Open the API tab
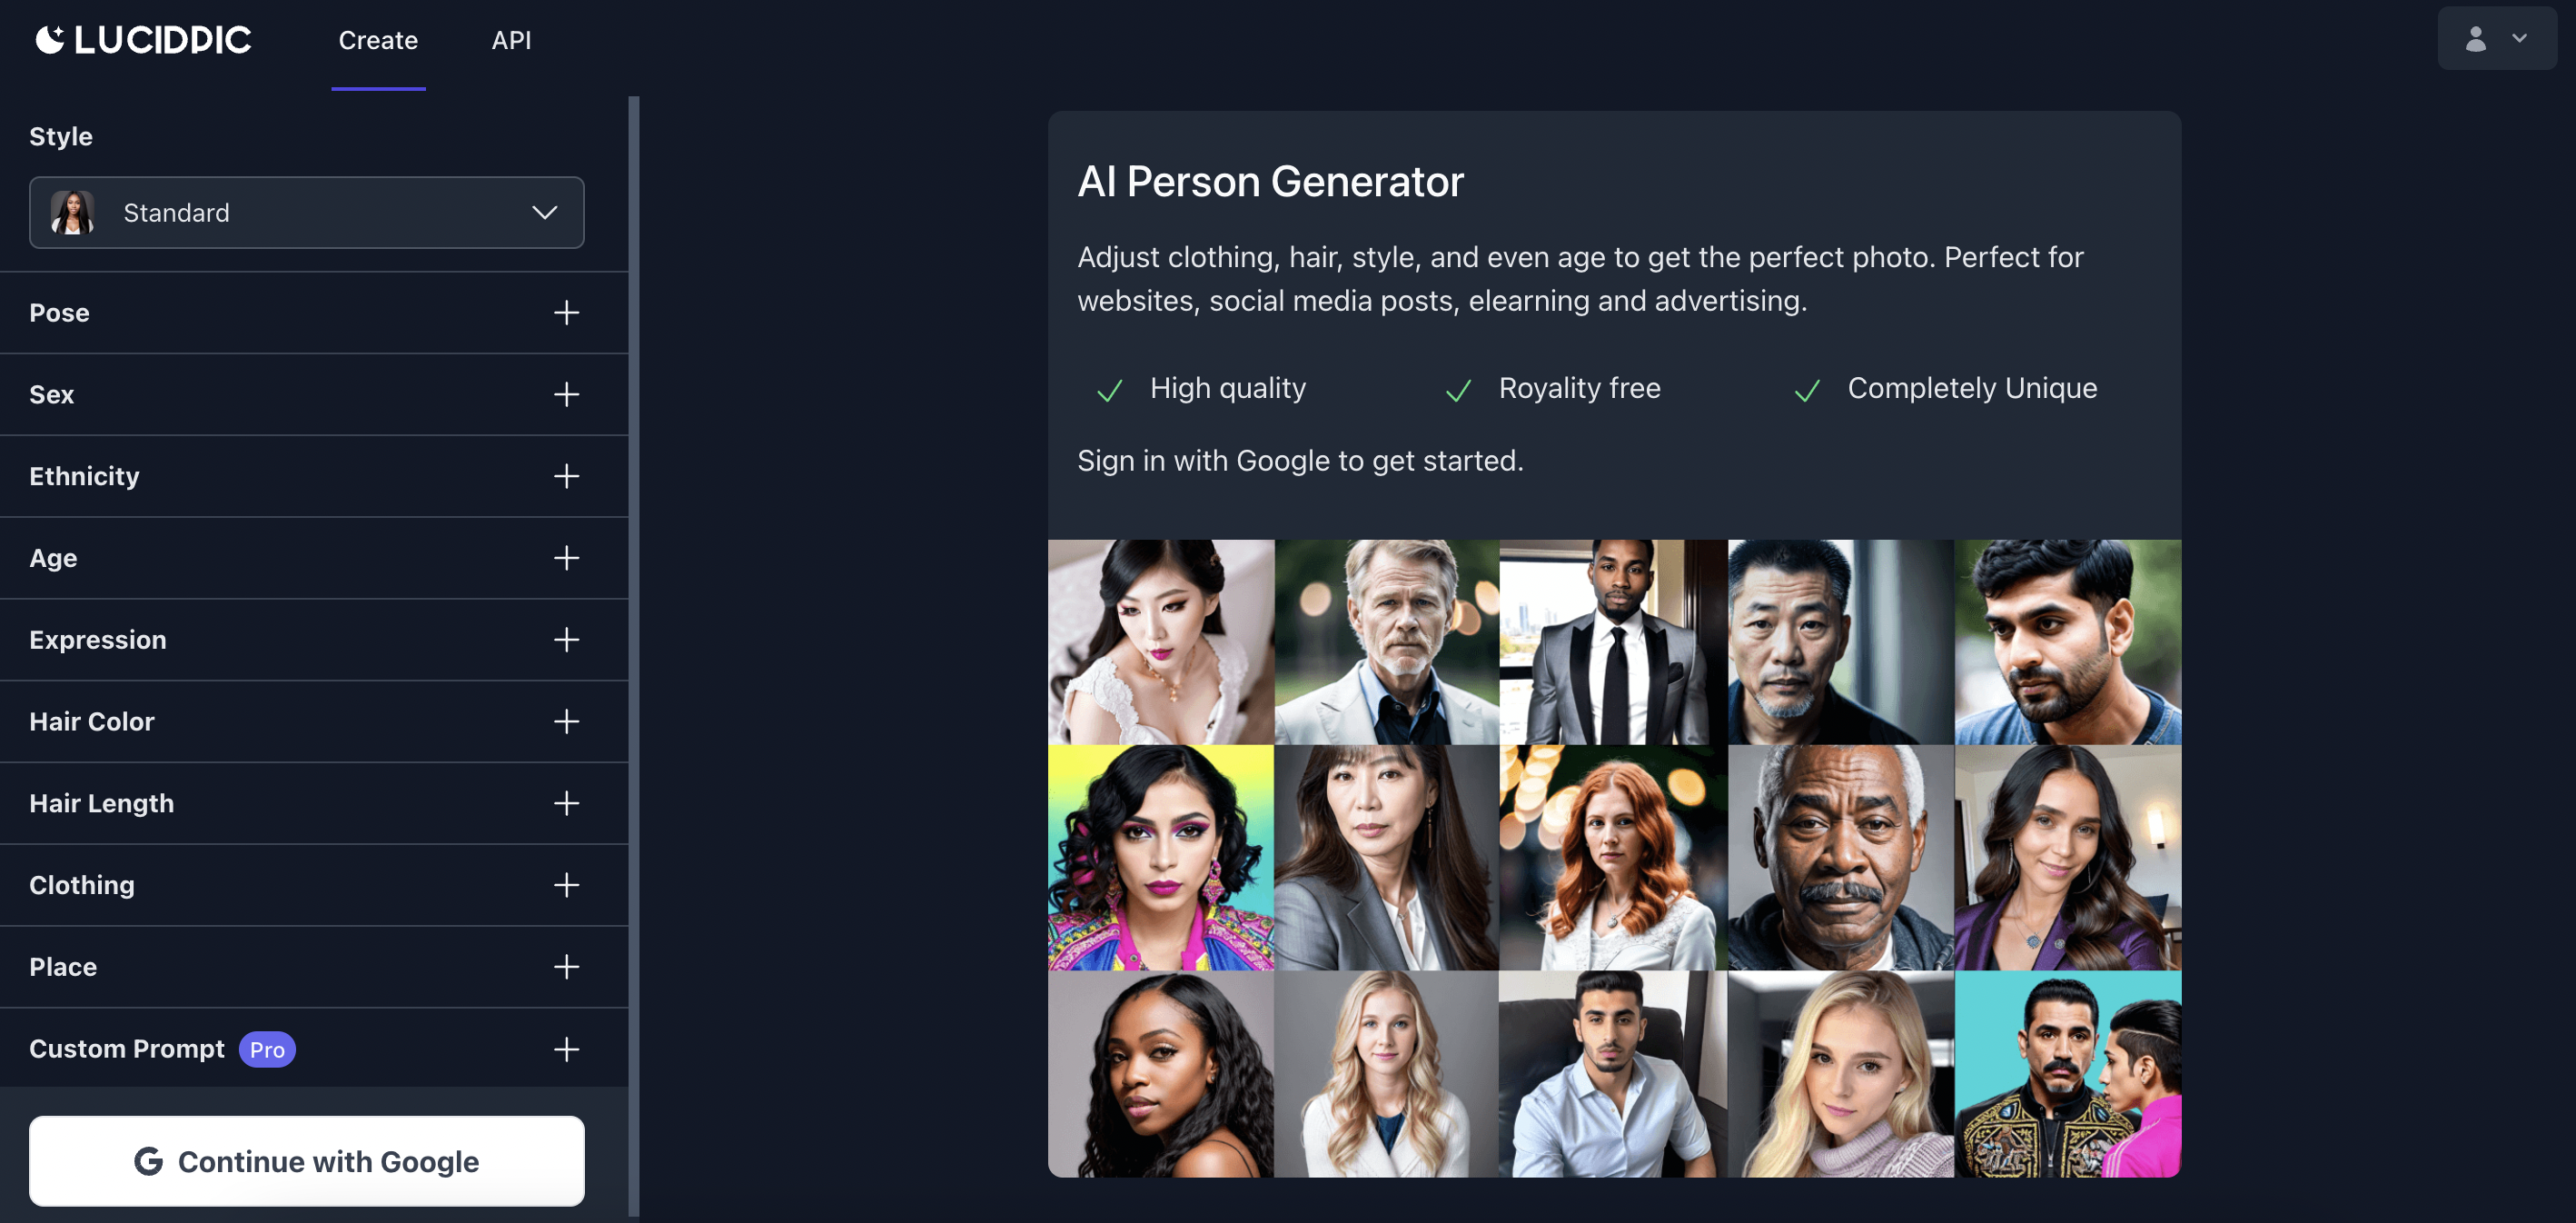2576x1223 pixels. click(x=511, y=40)
